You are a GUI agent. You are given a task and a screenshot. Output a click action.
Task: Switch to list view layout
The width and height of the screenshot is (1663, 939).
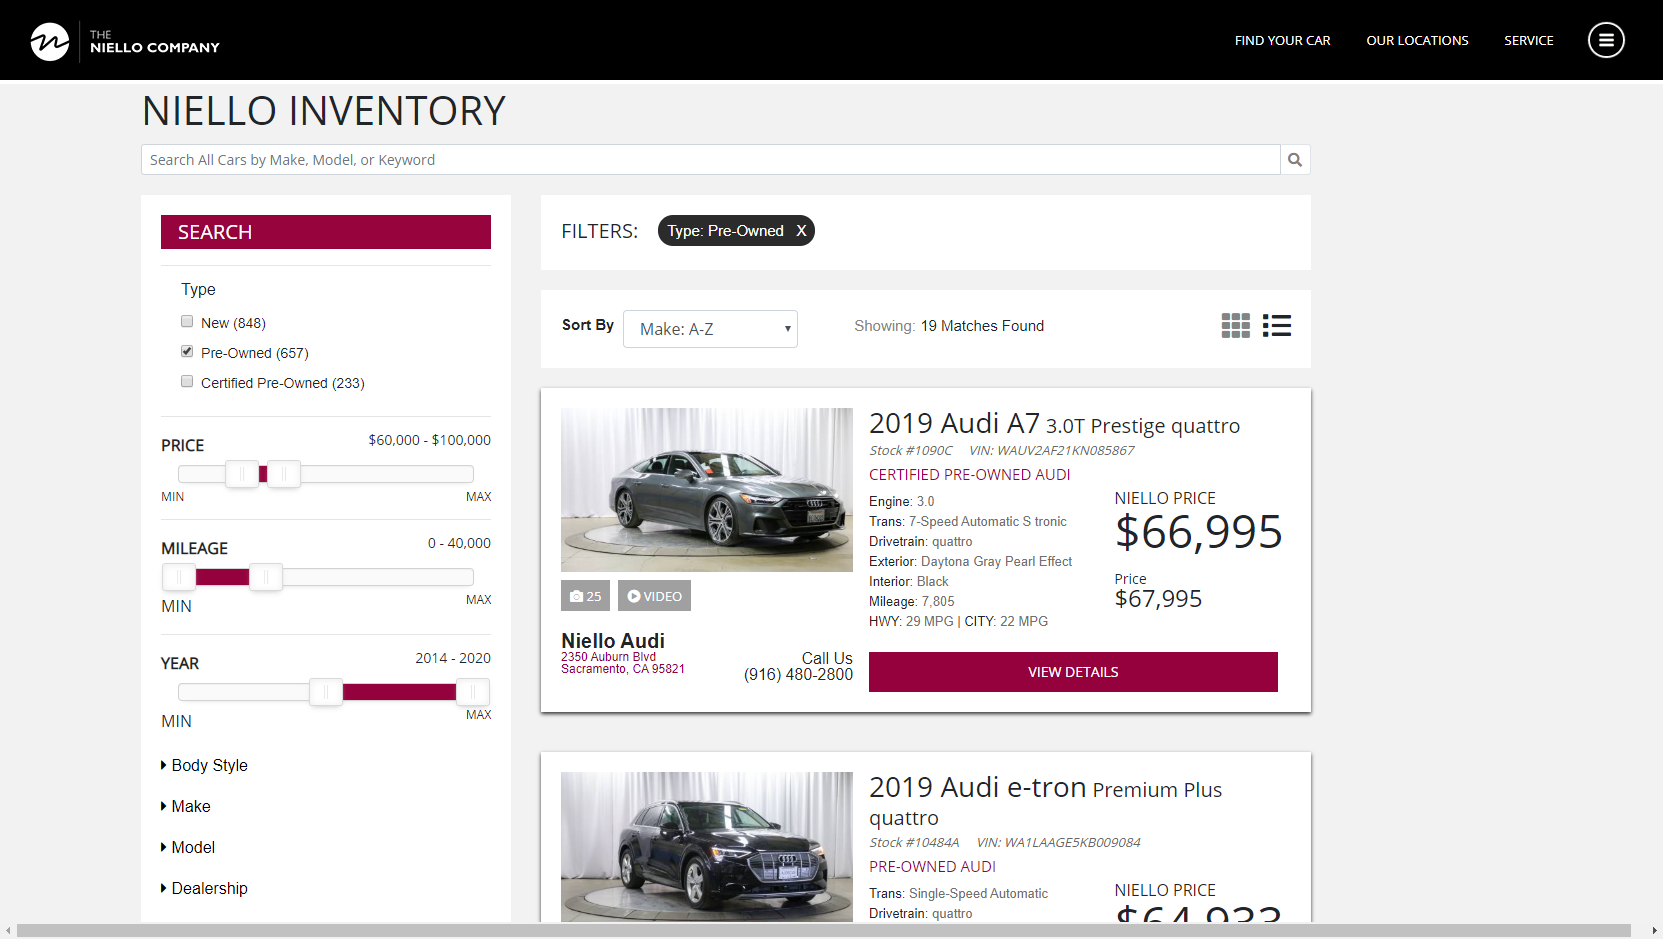(x=1277, y=326)
